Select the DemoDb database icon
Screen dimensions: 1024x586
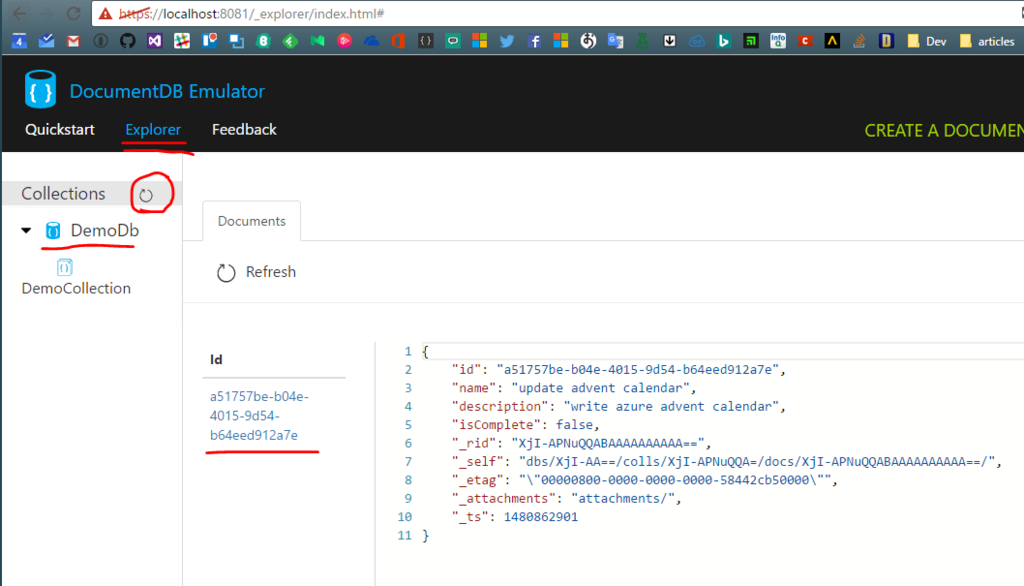pyautogui.click(x=53, y=230)
